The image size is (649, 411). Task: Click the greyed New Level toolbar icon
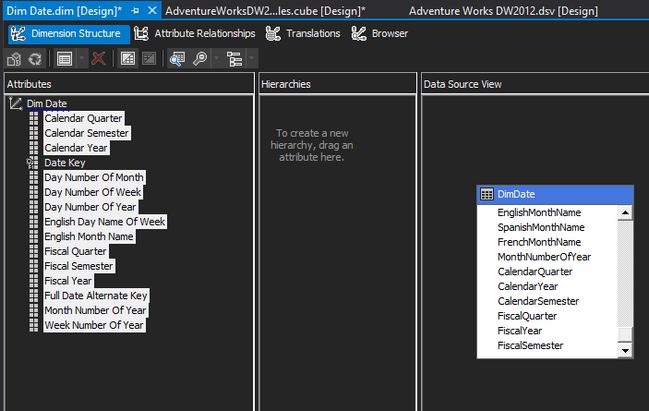(x=149, y=59)
